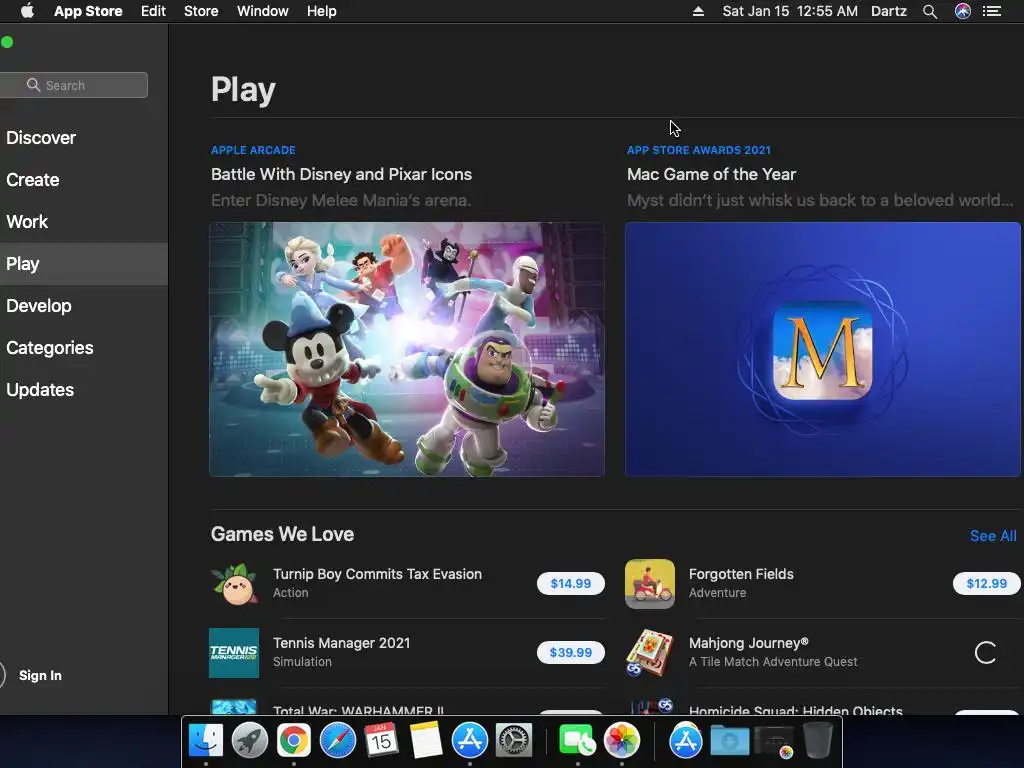Focus the App Store Search field
Image resolution: width=1024 pixels, height=768 pixels.
pyautogui.click(x=74, y=85)
